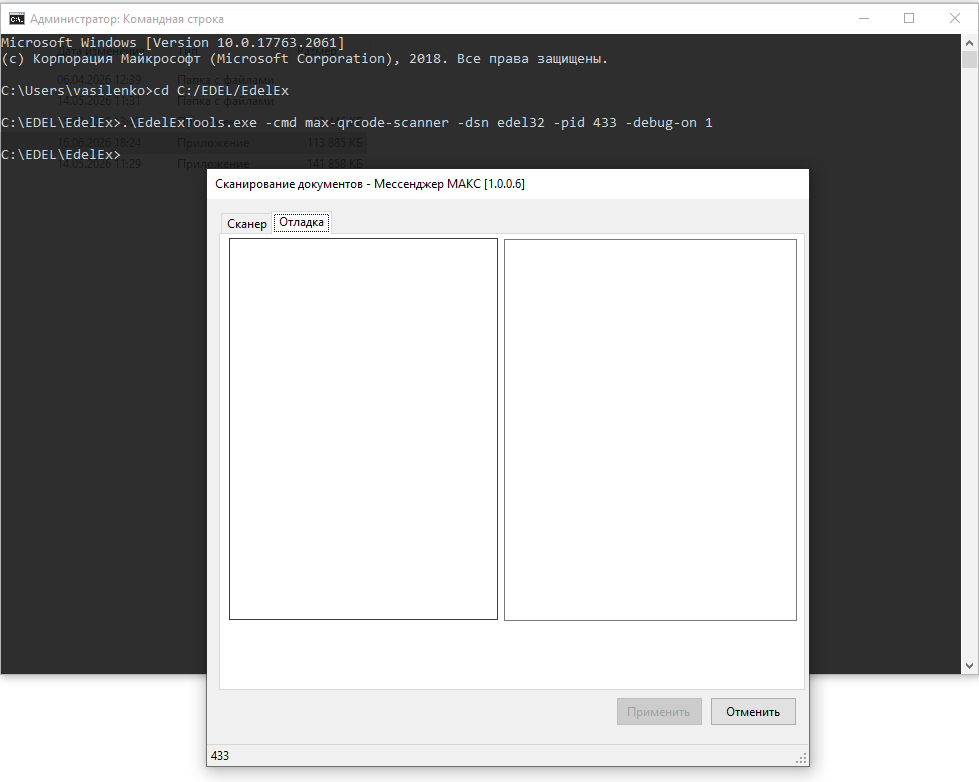
Task: Click the disabled Применить button
Action: pos(659,711)
